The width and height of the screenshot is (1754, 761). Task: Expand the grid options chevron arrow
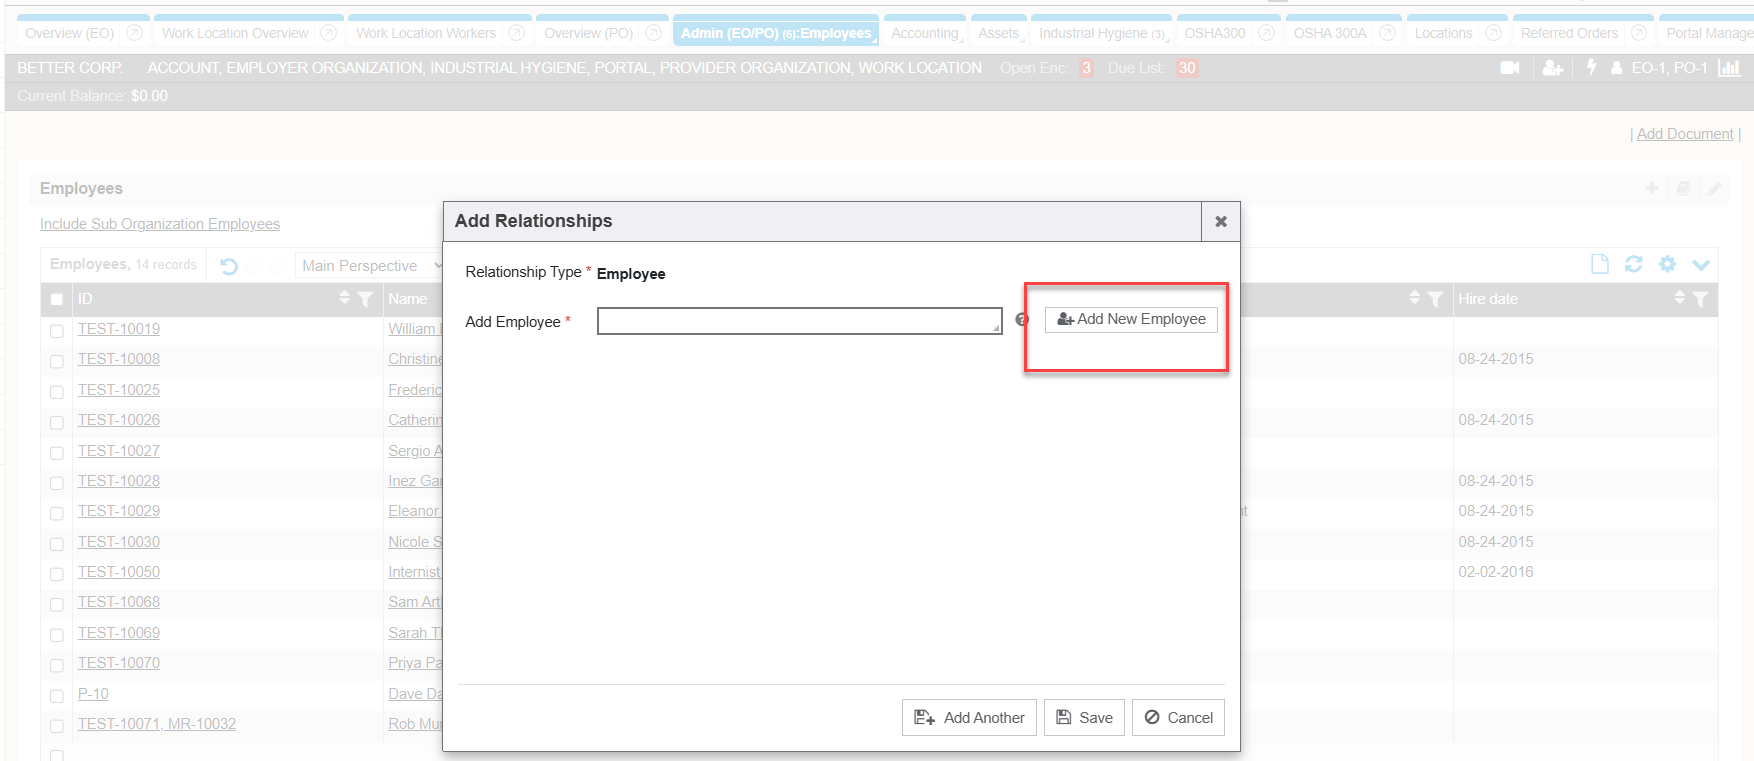[x=1701, y=265]
